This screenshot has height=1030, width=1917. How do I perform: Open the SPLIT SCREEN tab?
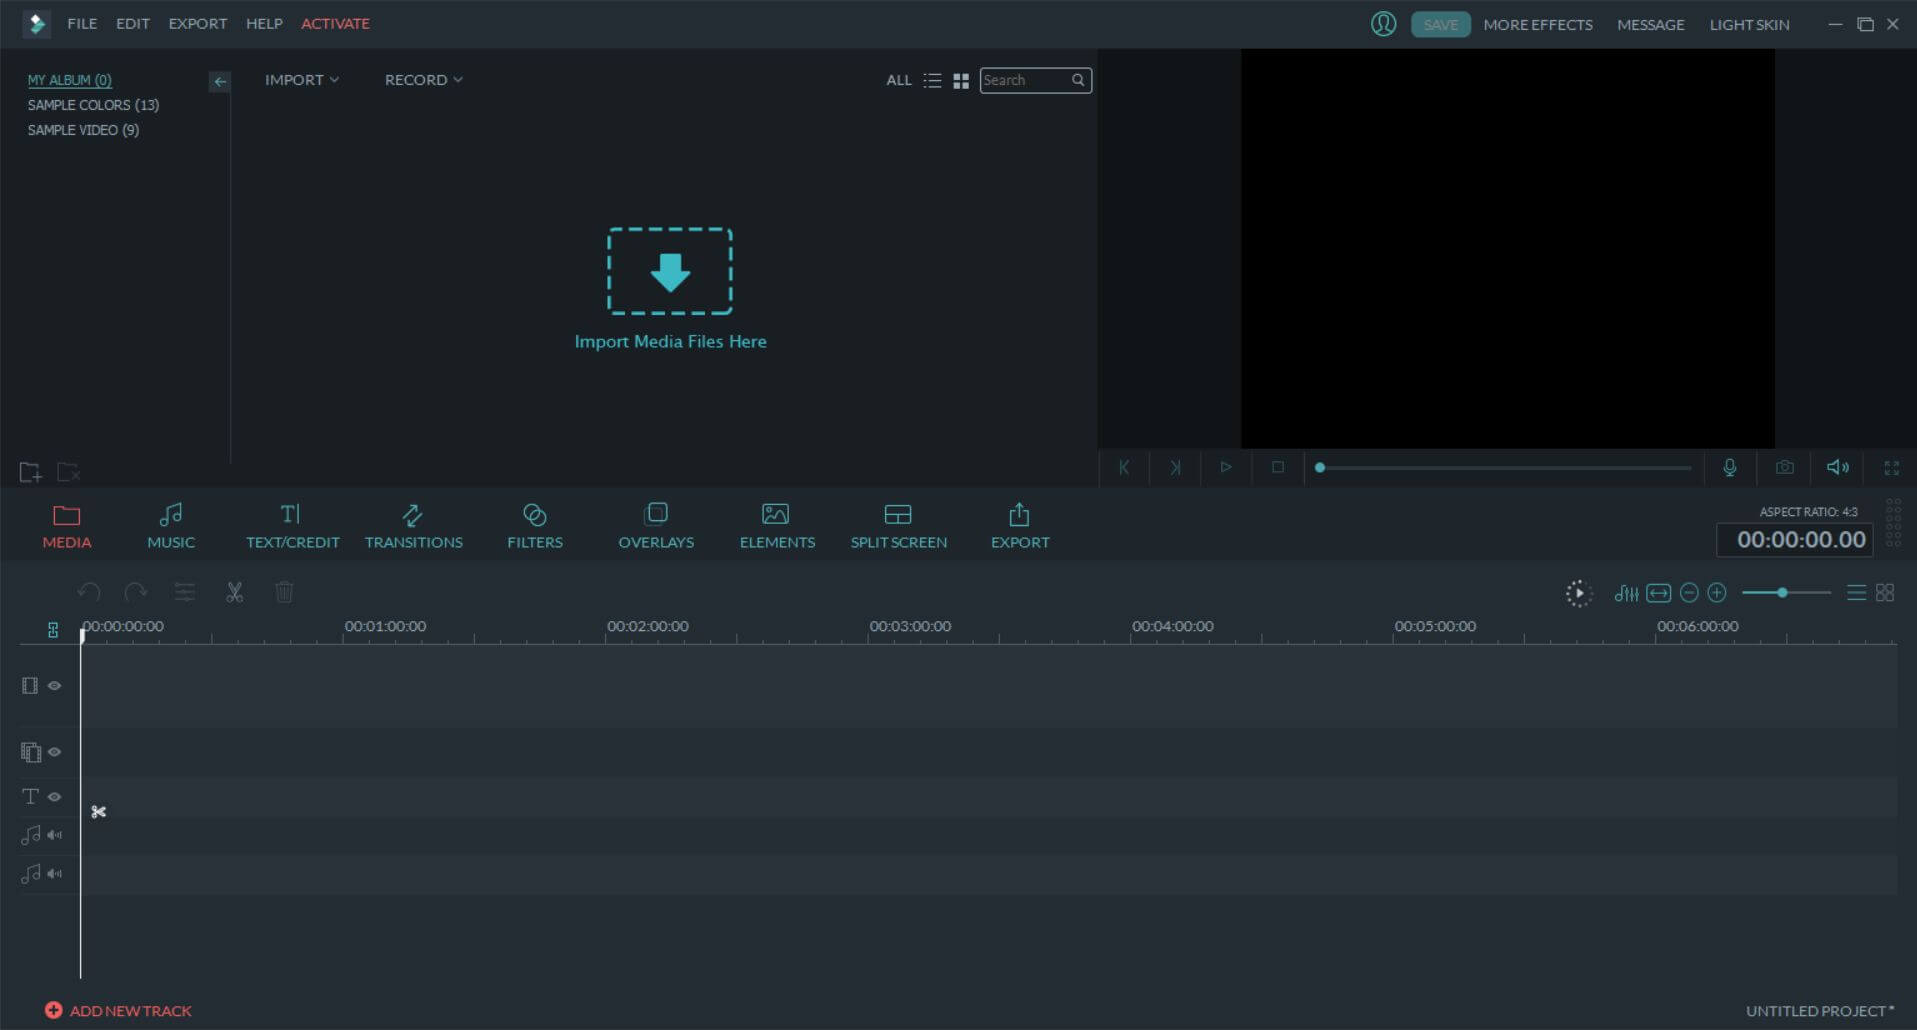[x=898, y=526]
